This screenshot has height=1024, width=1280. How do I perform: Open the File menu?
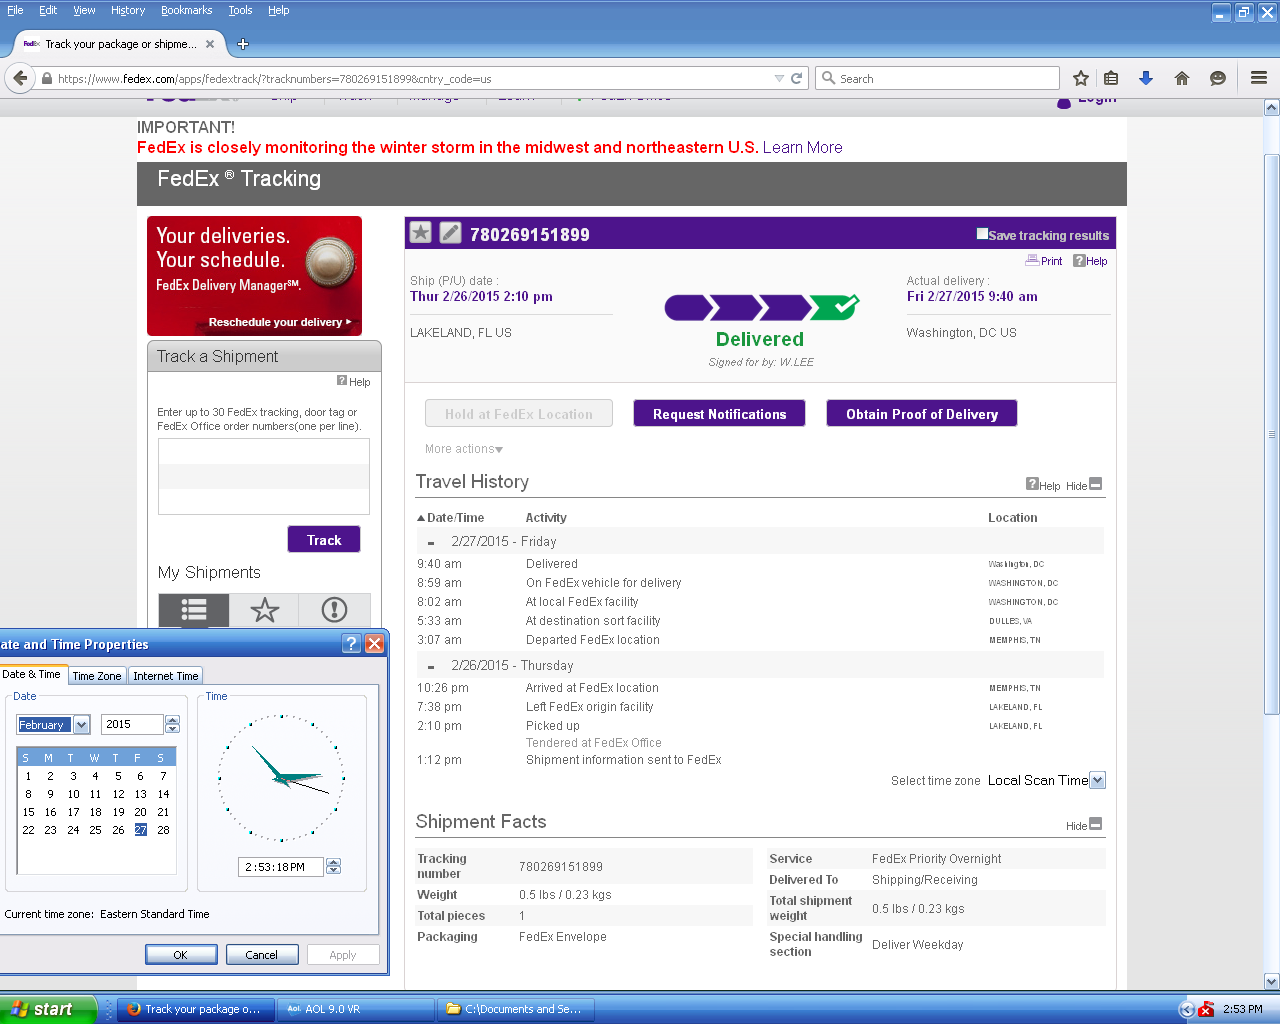15,10
